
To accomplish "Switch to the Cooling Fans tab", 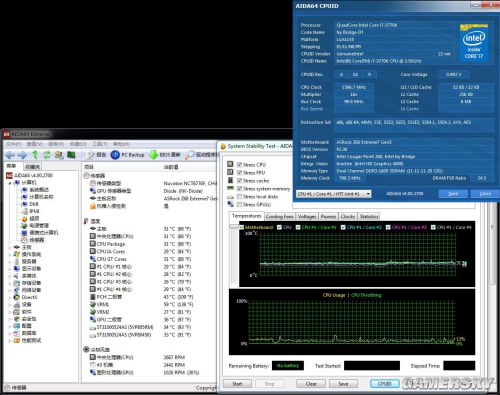I will (279, 217).
